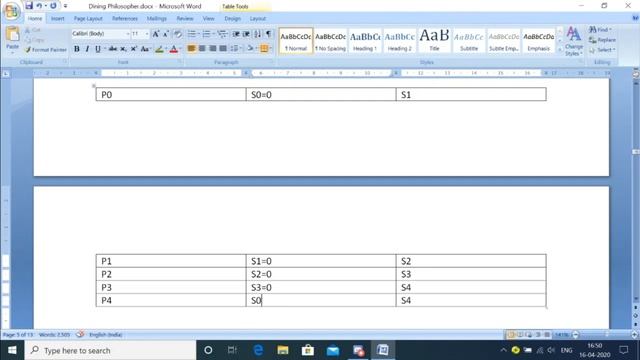Switch to the References tab
The width and height of the screenshot is (640, 360).
pos(124,19)
